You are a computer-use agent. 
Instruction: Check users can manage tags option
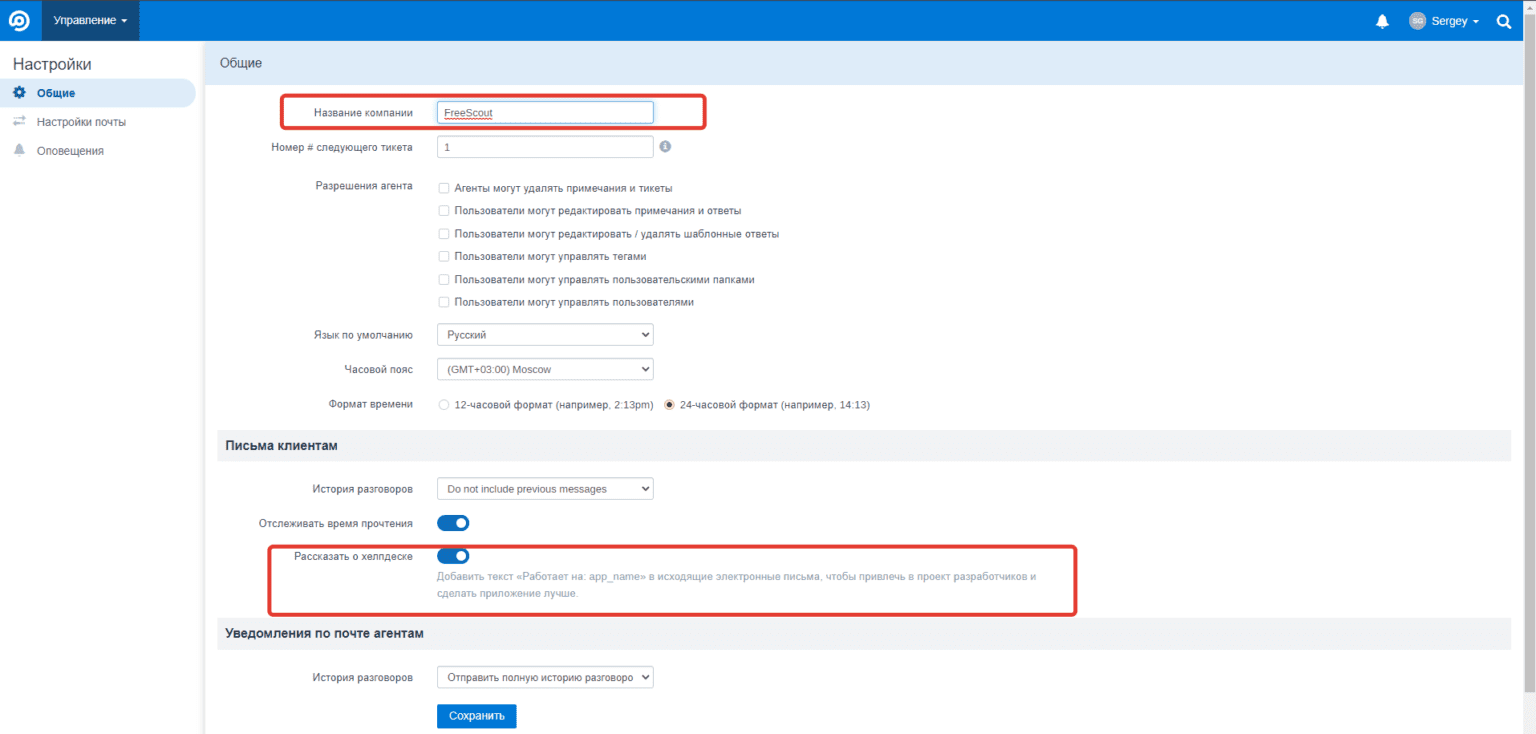444,257
